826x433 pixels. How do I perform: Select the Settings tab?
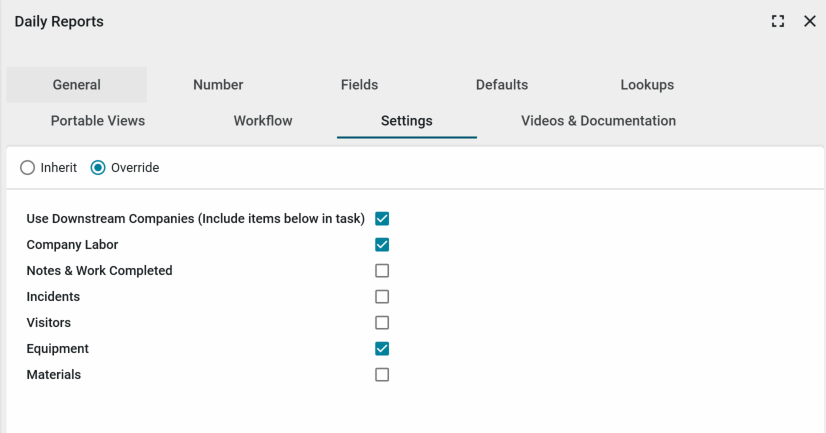[x=406, y=121]
